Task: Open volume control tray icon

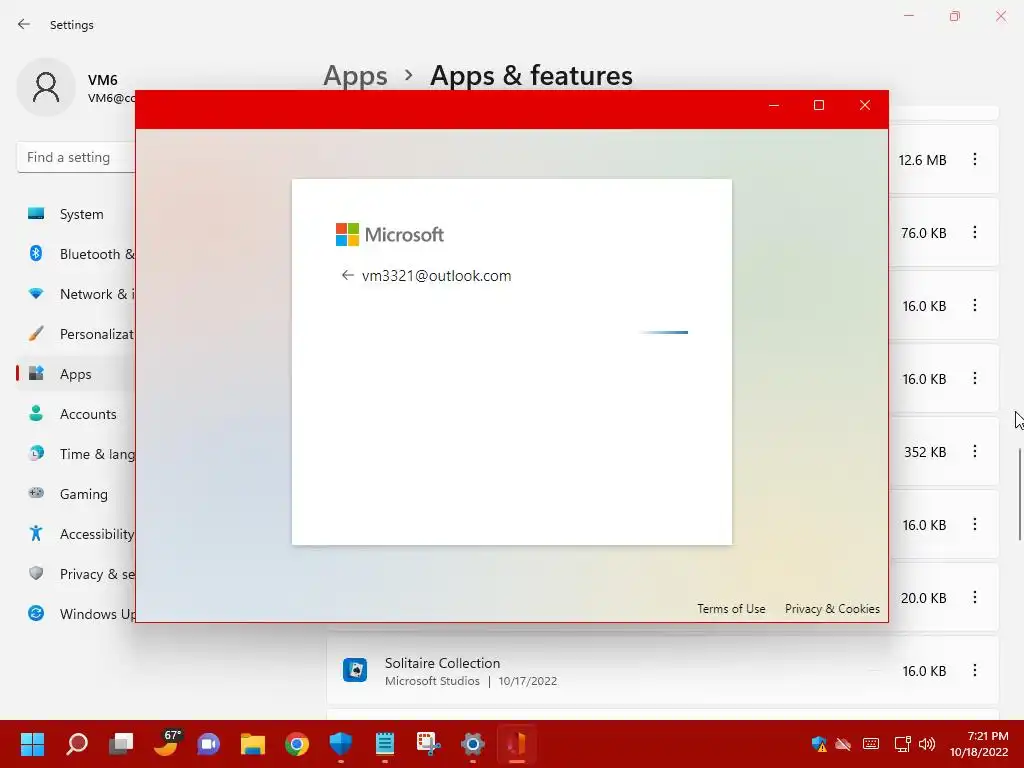Action: 927,744
